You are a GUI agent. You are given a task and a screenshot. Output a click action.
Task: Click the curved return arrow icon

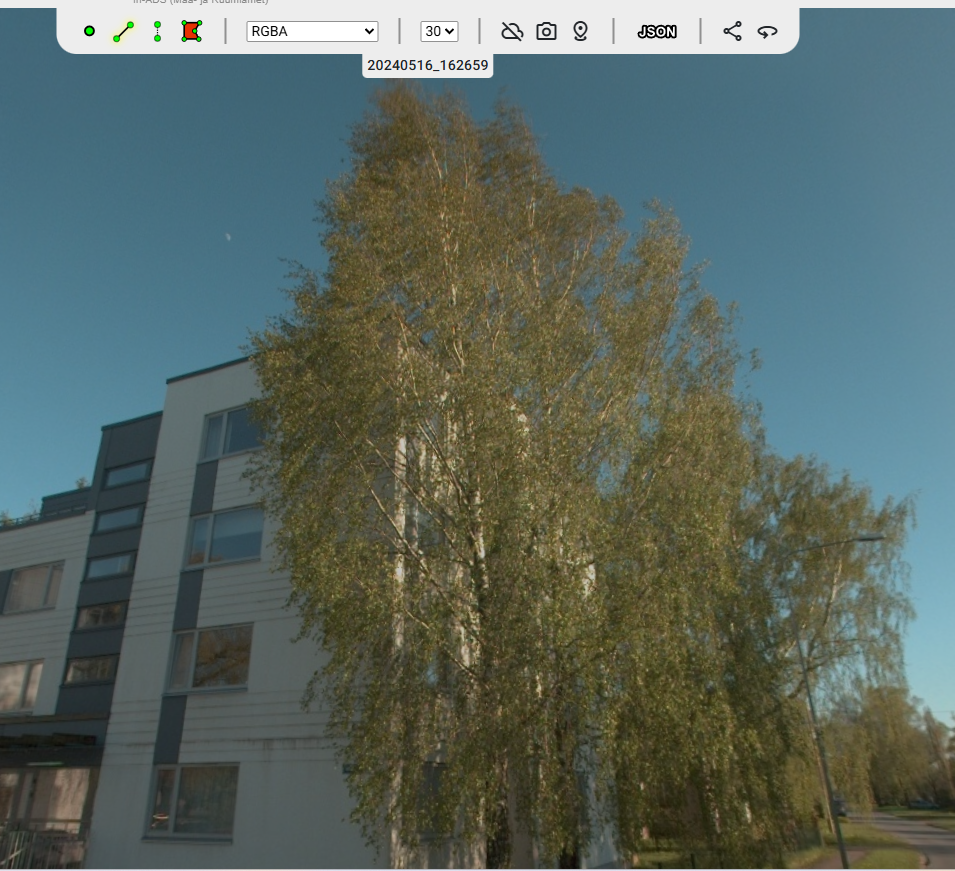pyautogui.click(x=767, y=31)
